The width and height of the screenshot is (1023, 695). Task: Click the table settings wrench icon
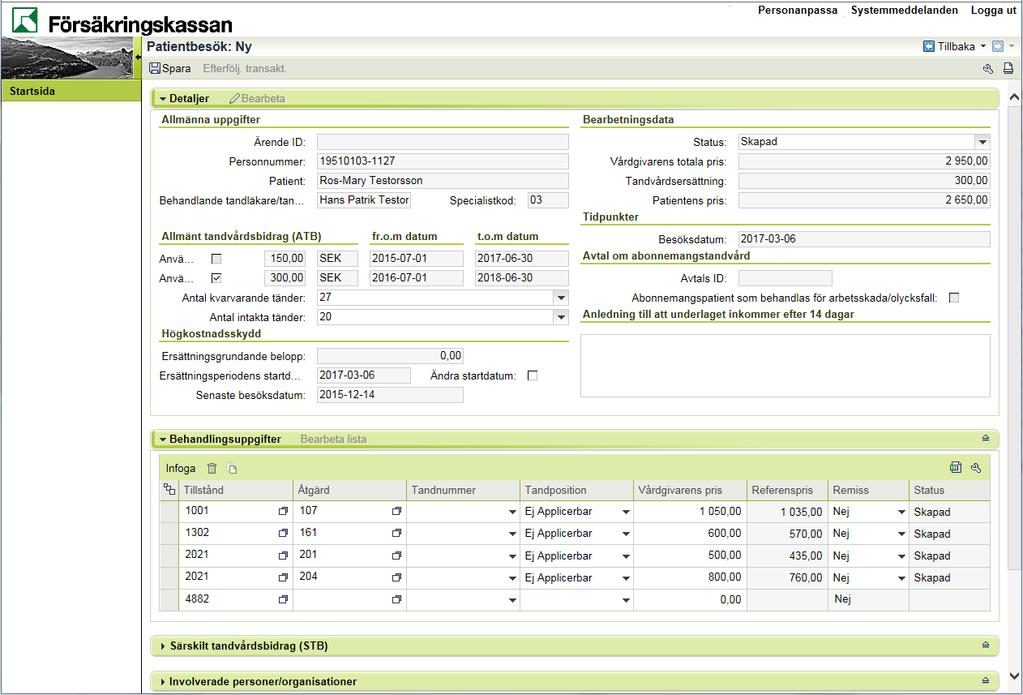976,467
